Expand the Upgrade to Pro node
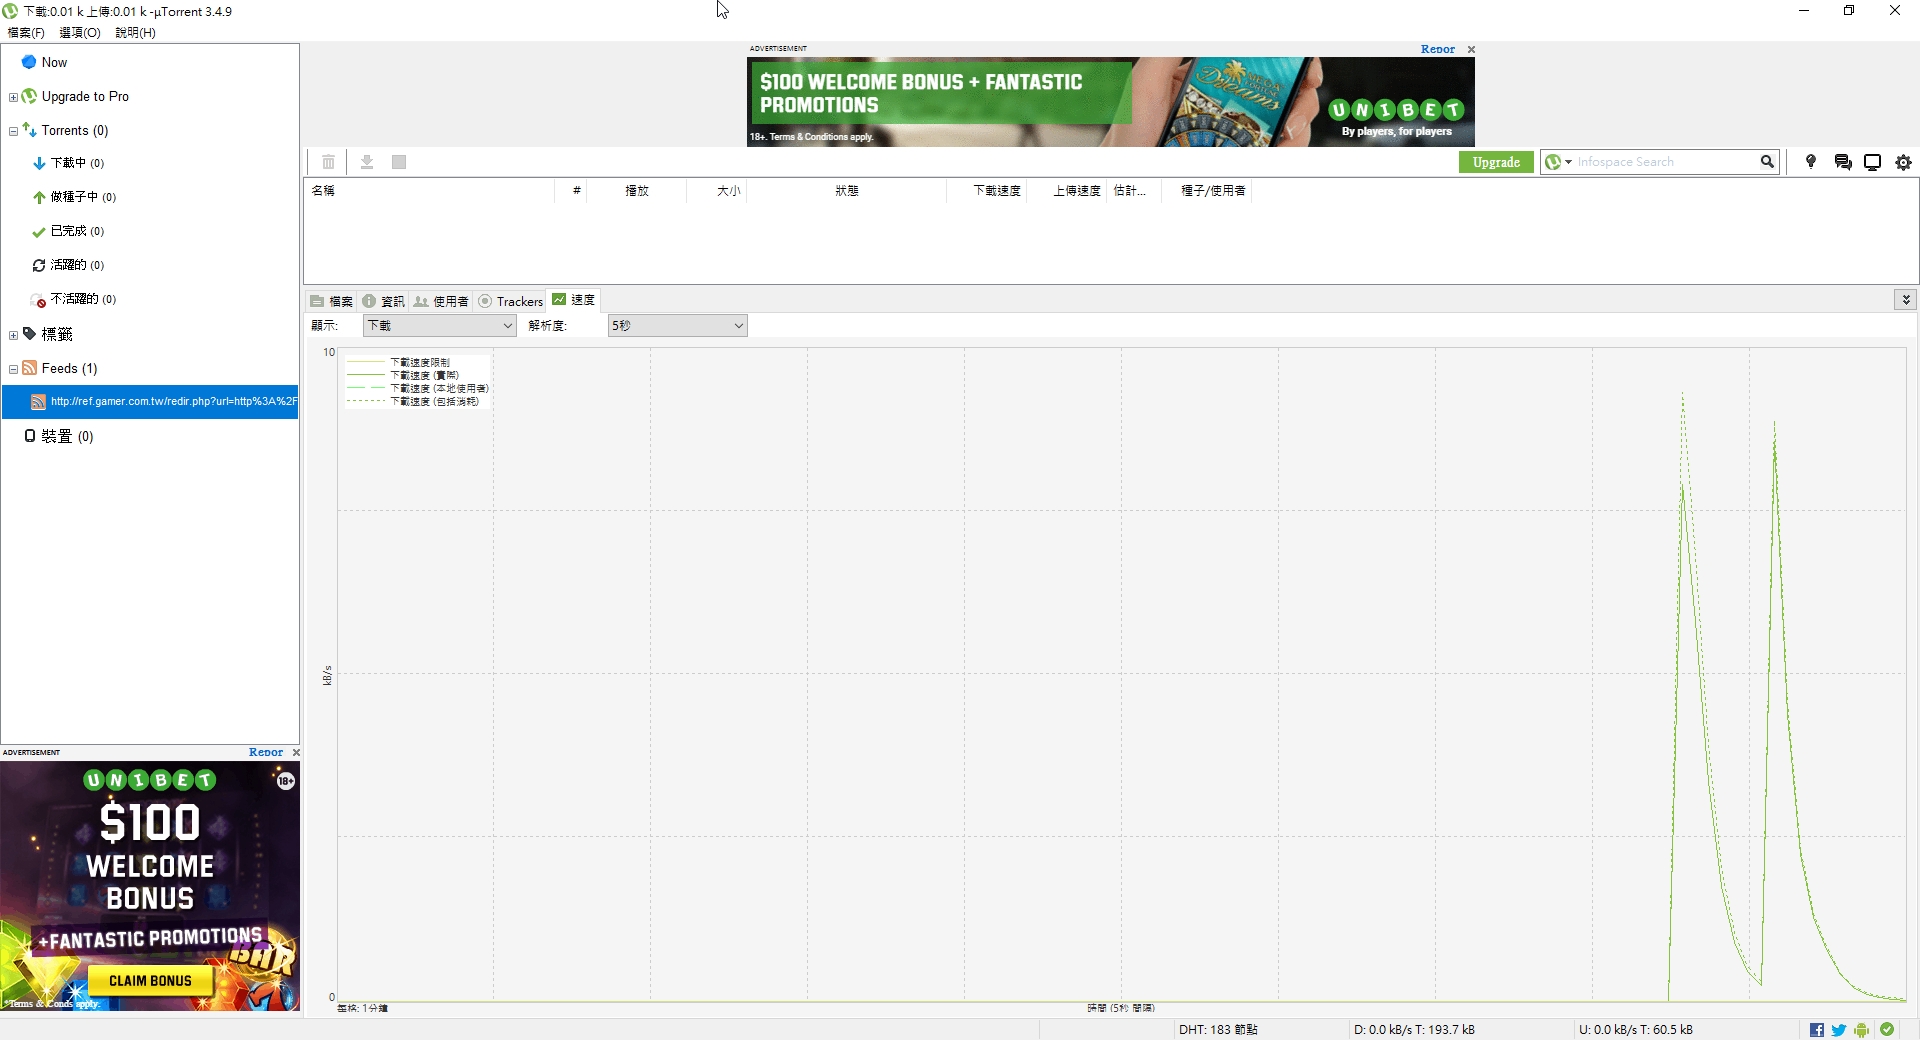This screenshot has width=1920, height=1040. [x=13, y=97]
